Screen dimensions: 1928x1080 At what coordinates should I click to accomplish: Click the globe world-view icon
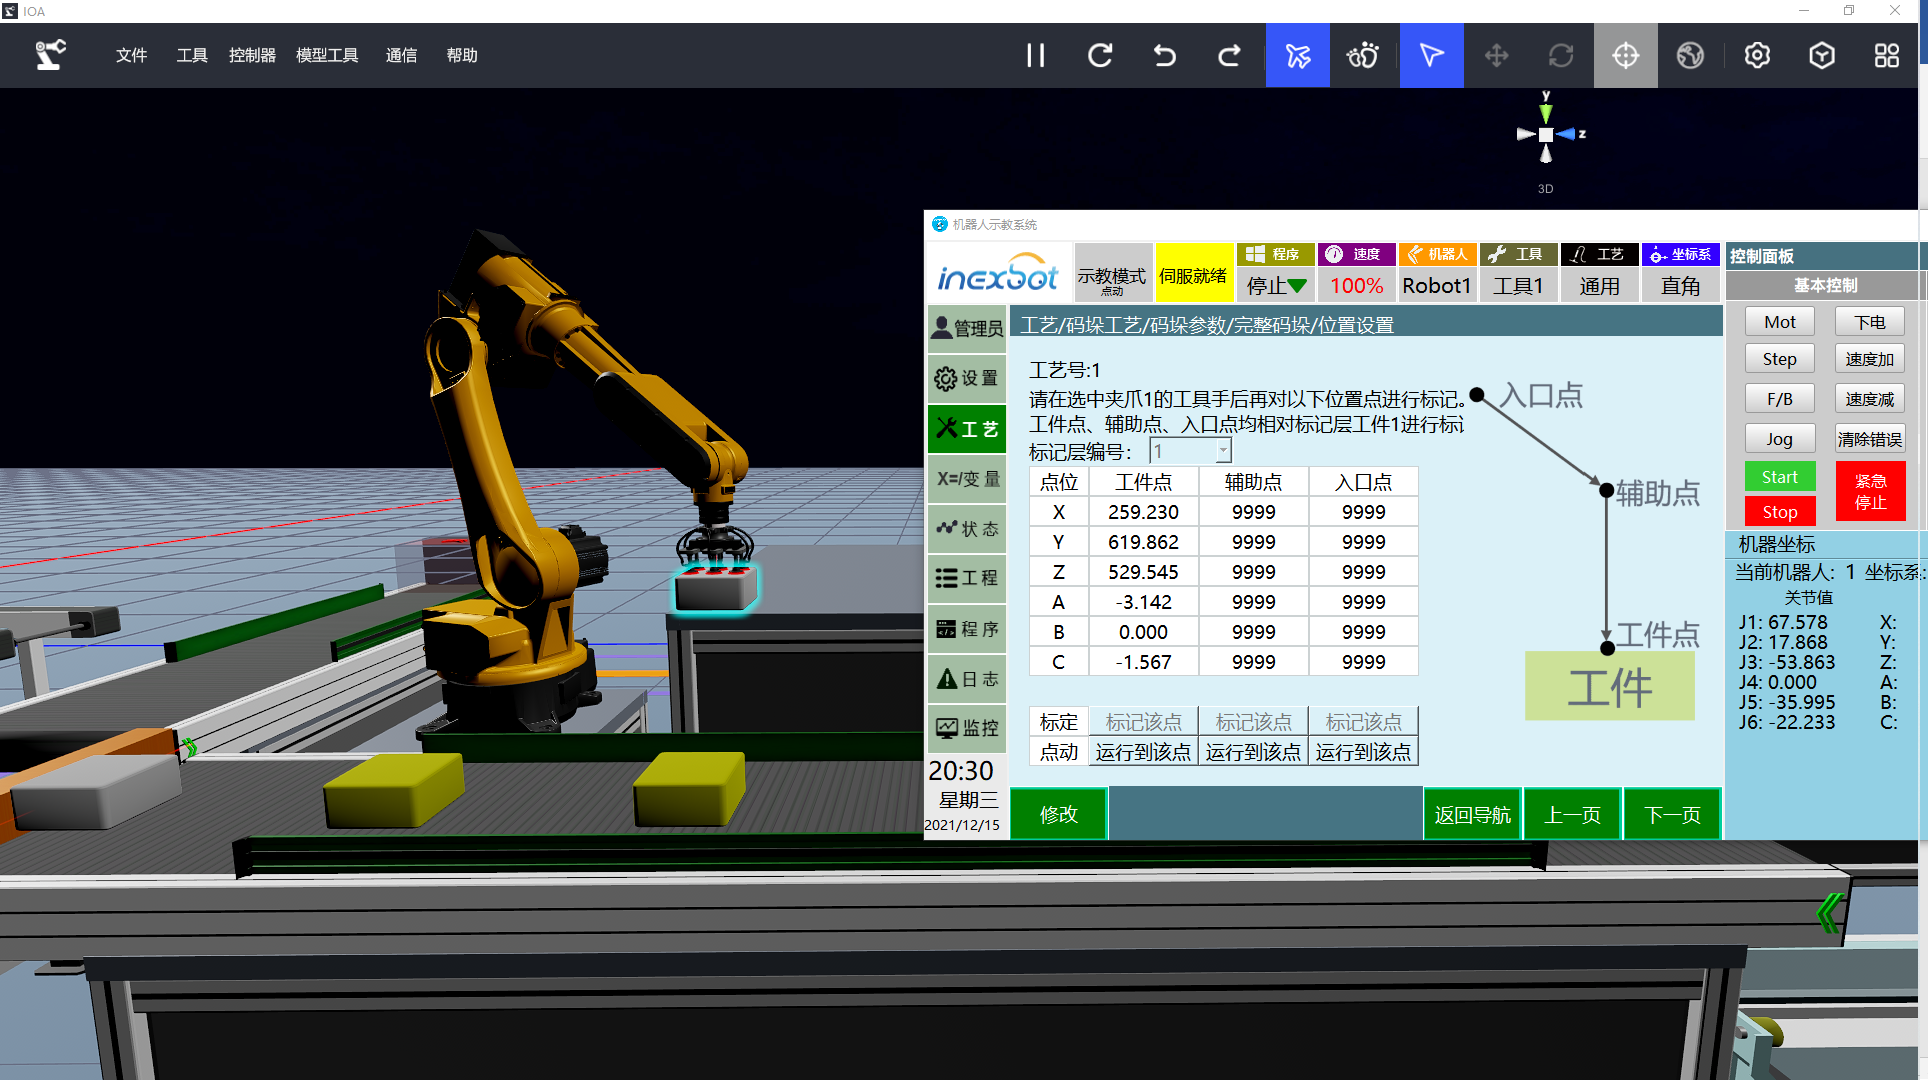point(1690,55)
